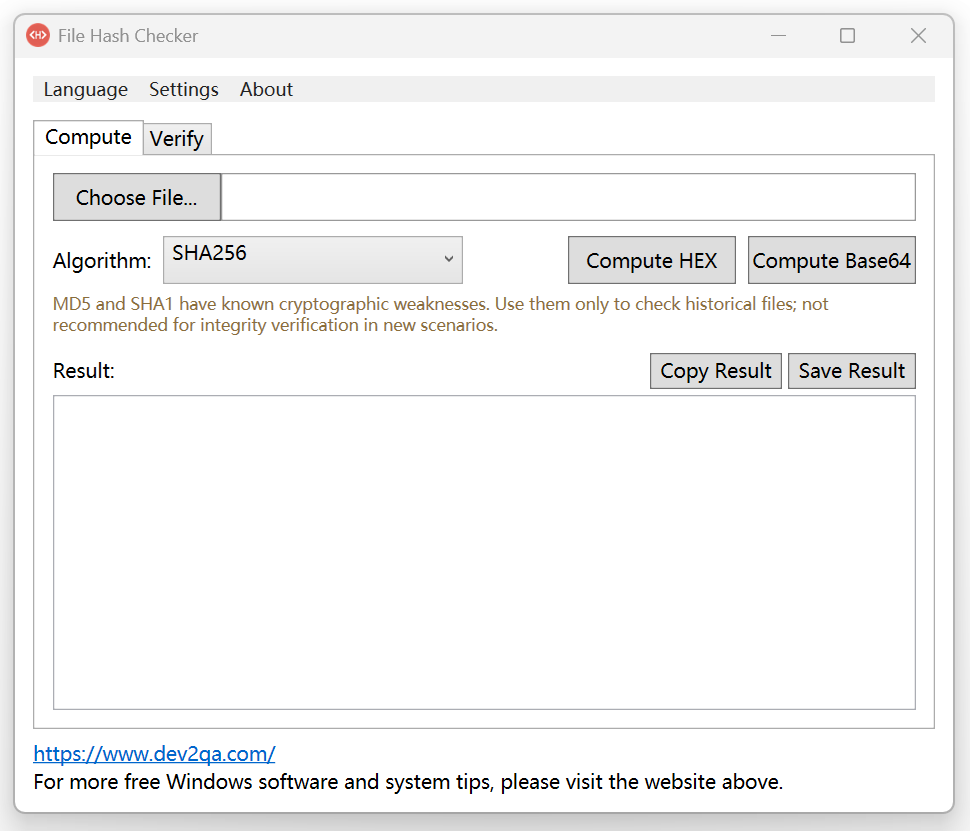Viewport: 970px width, 831px height.
Task: Select the Compute tab
Action: (x=88, y=137)
